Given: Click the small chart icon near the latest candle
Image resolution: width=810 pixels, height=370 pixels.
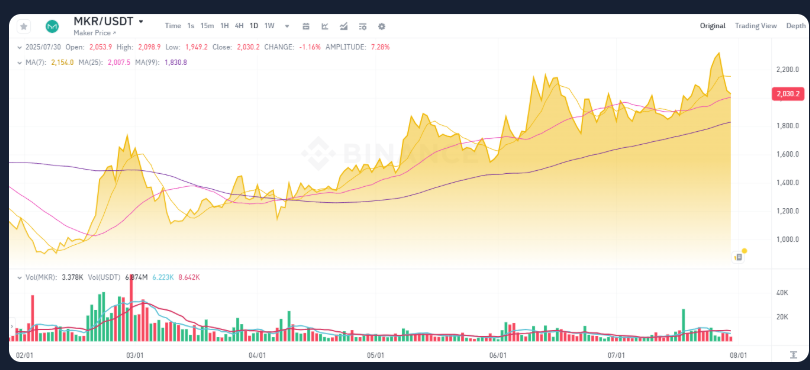Looking at the screenshot, I should click(x=739, y=257).
